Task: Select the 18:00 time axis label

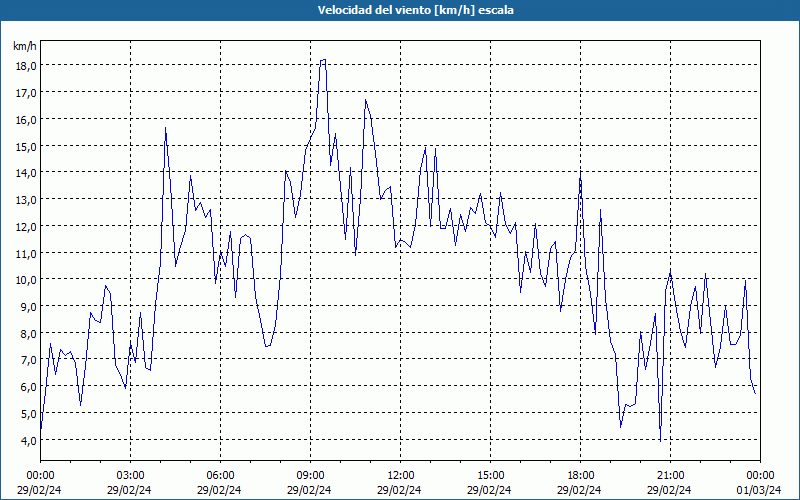Action: coord(581,476)
